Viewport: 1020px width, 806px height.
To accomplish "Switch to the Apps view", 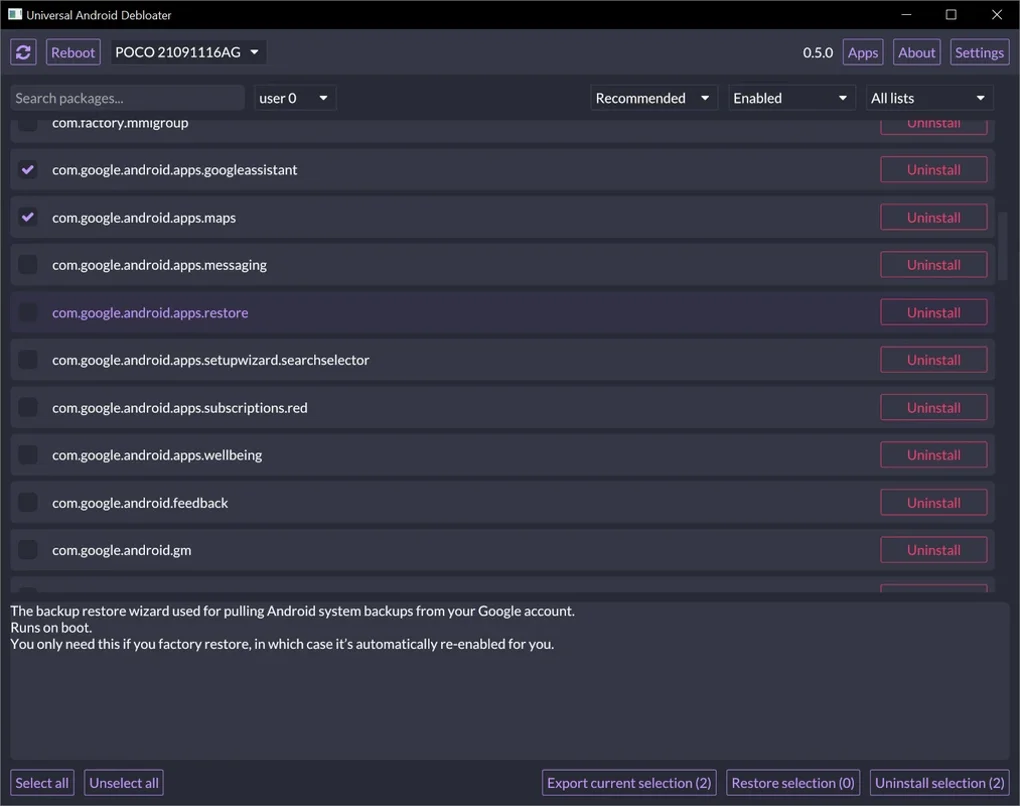I will (862, 53).
